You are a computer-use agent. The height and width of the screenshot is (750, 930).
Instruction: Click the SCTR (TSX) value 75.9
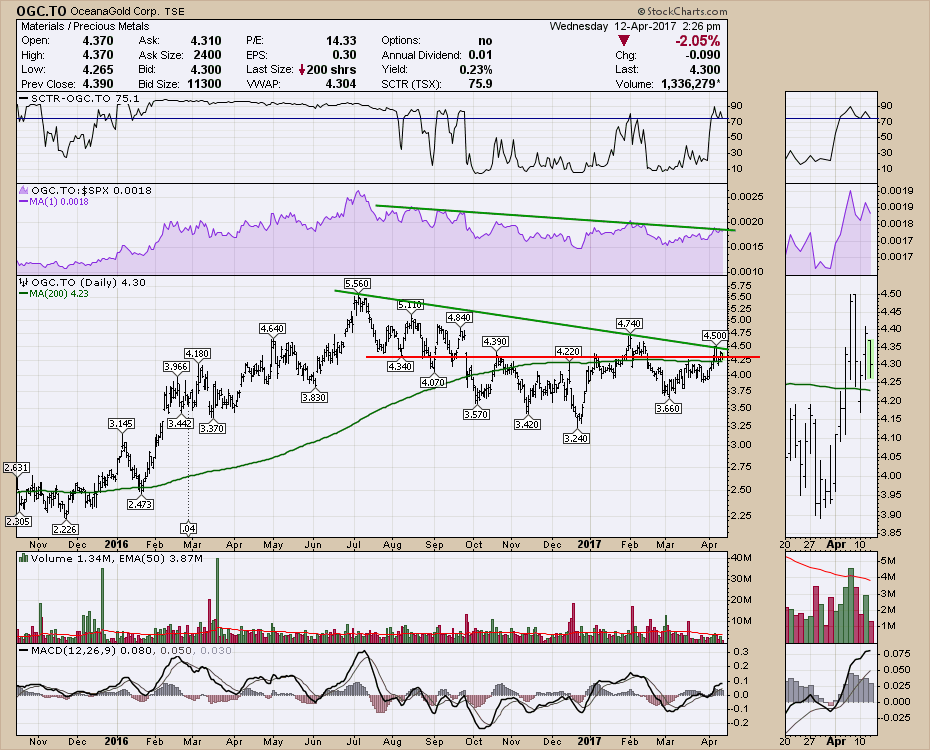coord(480,84)
